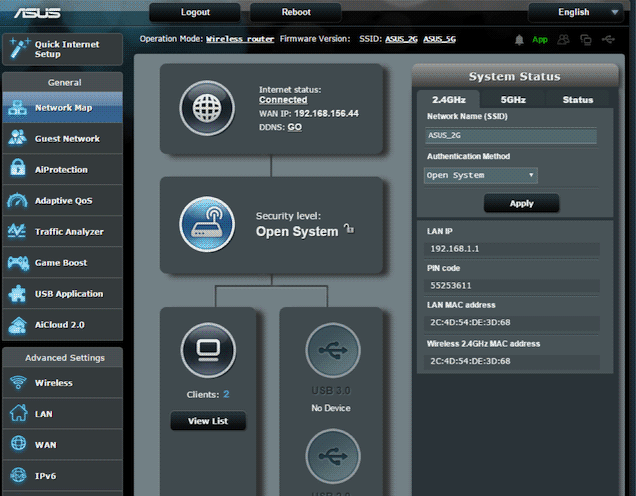Screen dimensions: 636x496
Task: Click the DDNS GO link
Action: [x=295, y=127]
